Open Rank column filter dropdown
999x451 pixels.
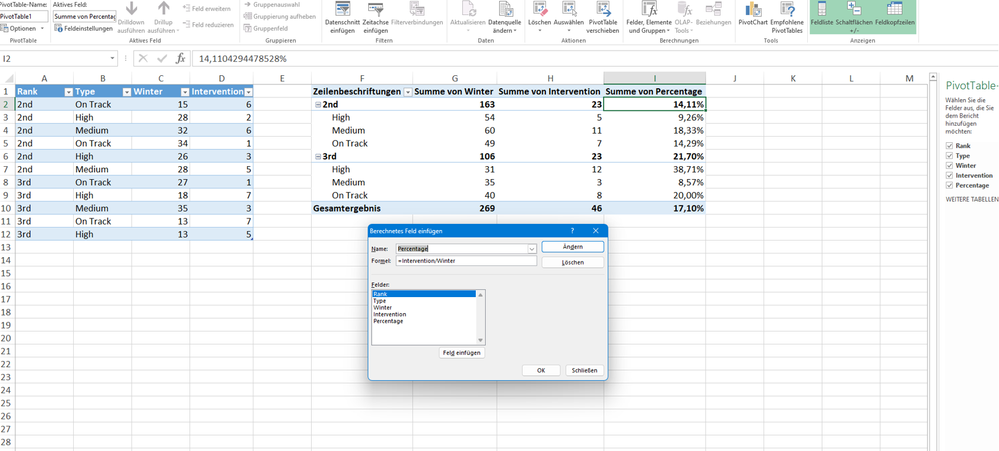(x=69, y=92)
